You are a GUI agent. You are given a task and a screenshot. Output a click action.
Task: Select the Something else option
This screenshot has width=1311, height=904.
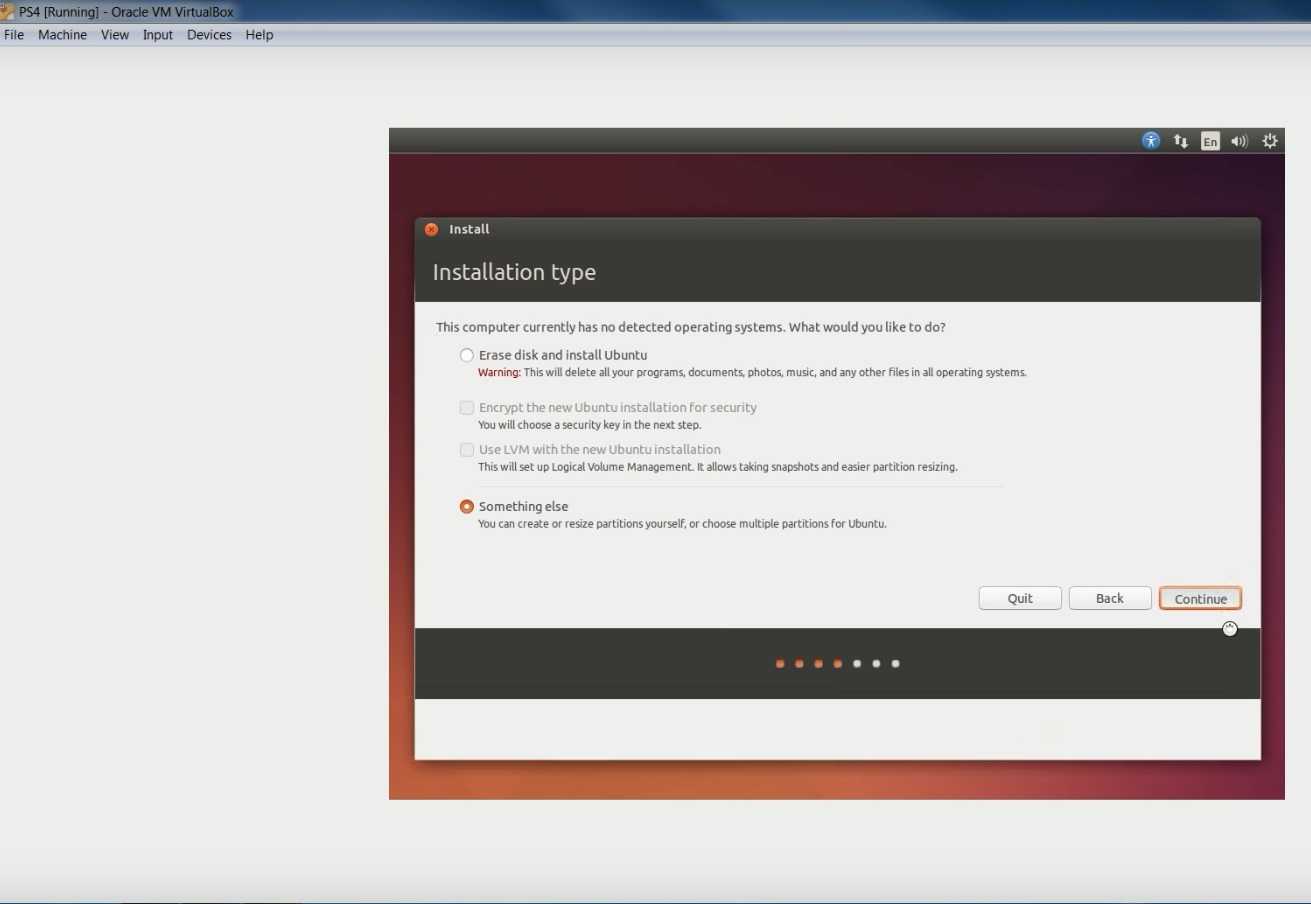514,506
